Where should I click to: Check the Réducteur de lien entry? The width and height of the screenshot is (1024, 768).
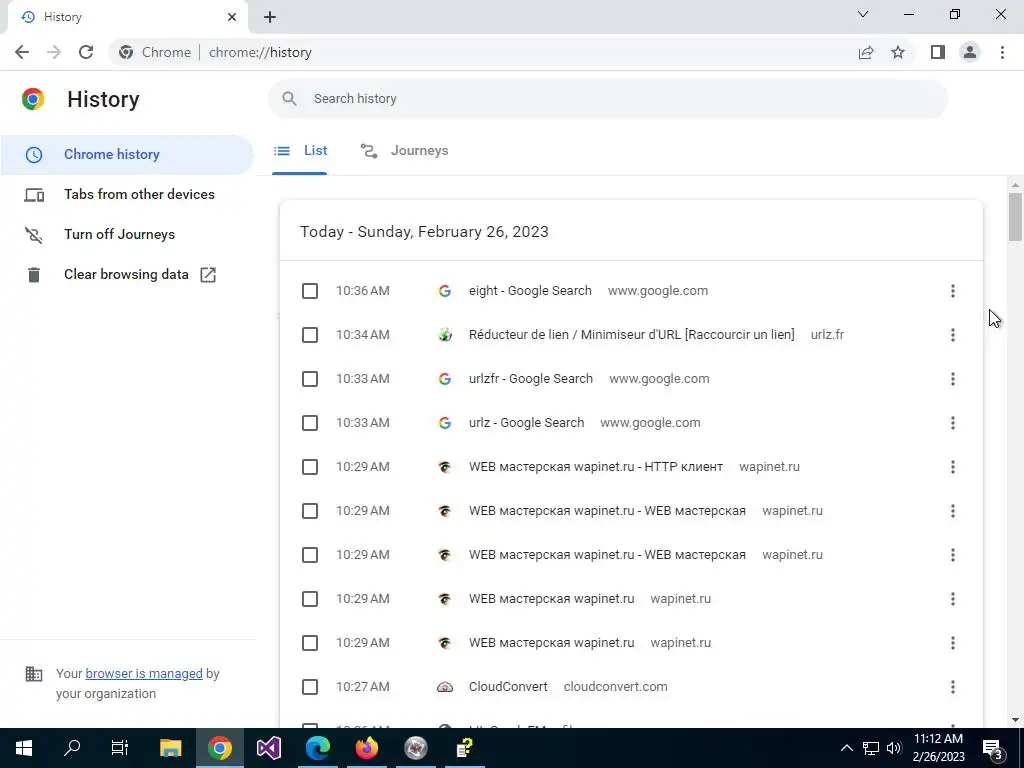pyautogui.click(x=310, y=335)
